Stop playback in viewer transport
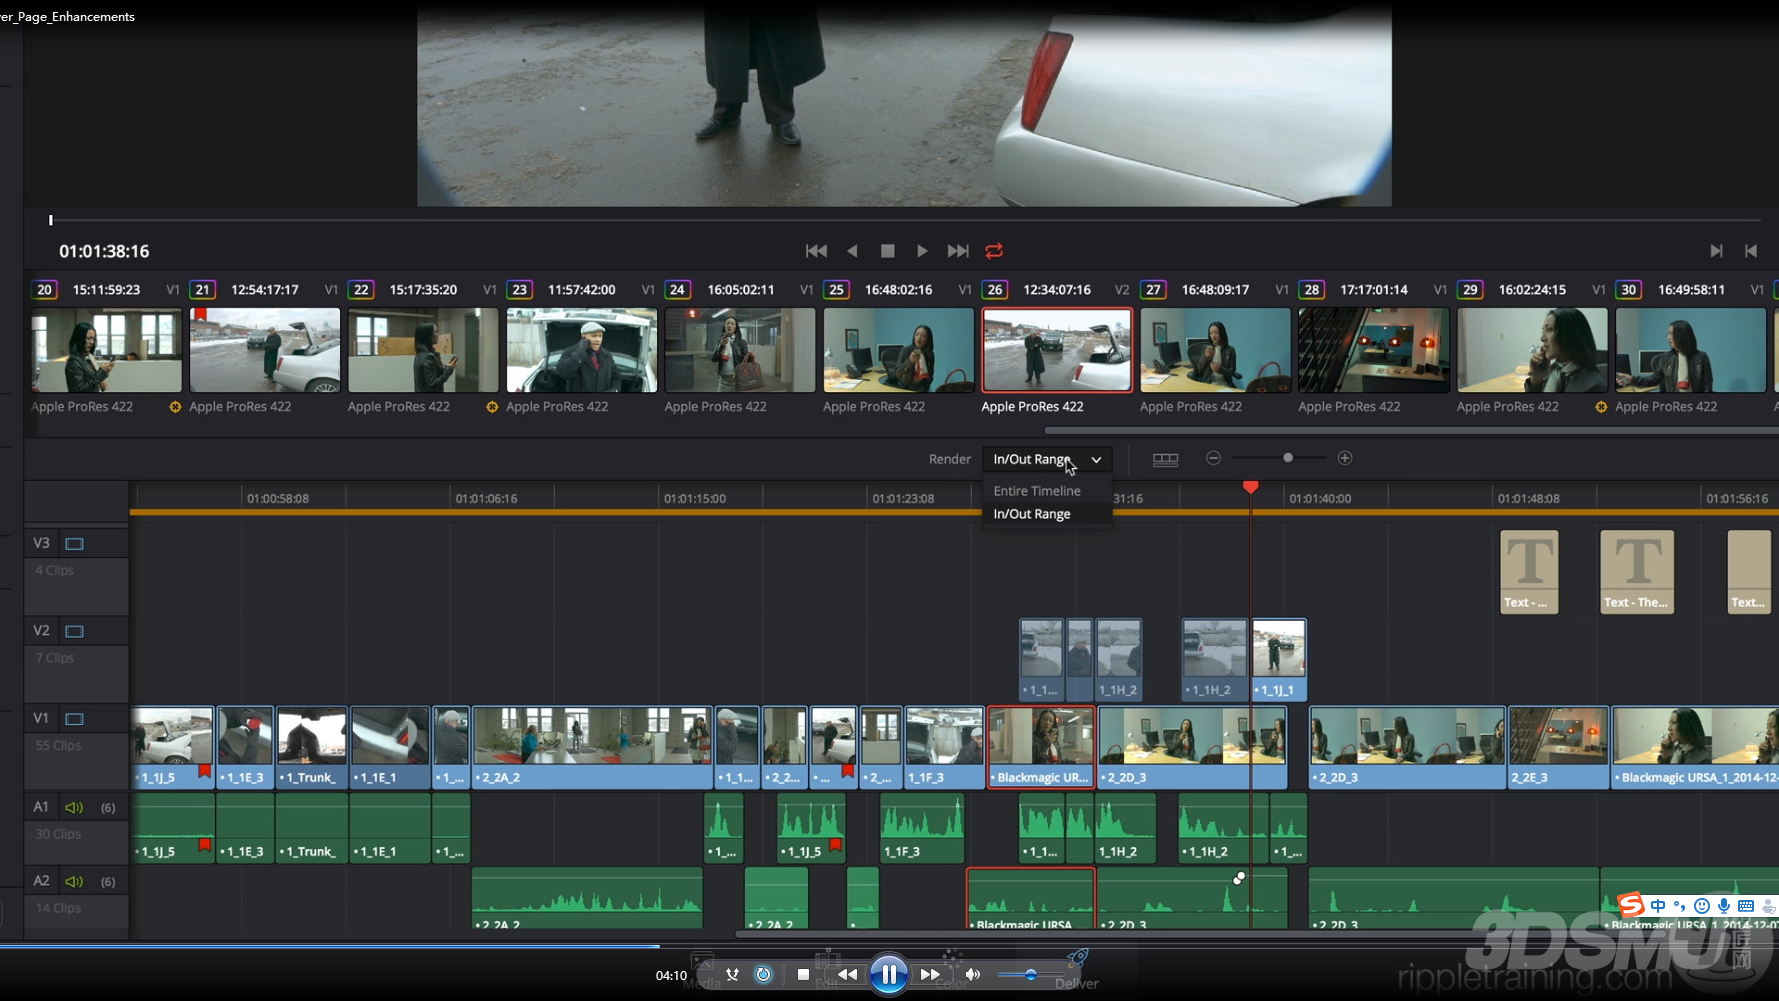This screenshot has width=1779, height=1001. [887, 251]
